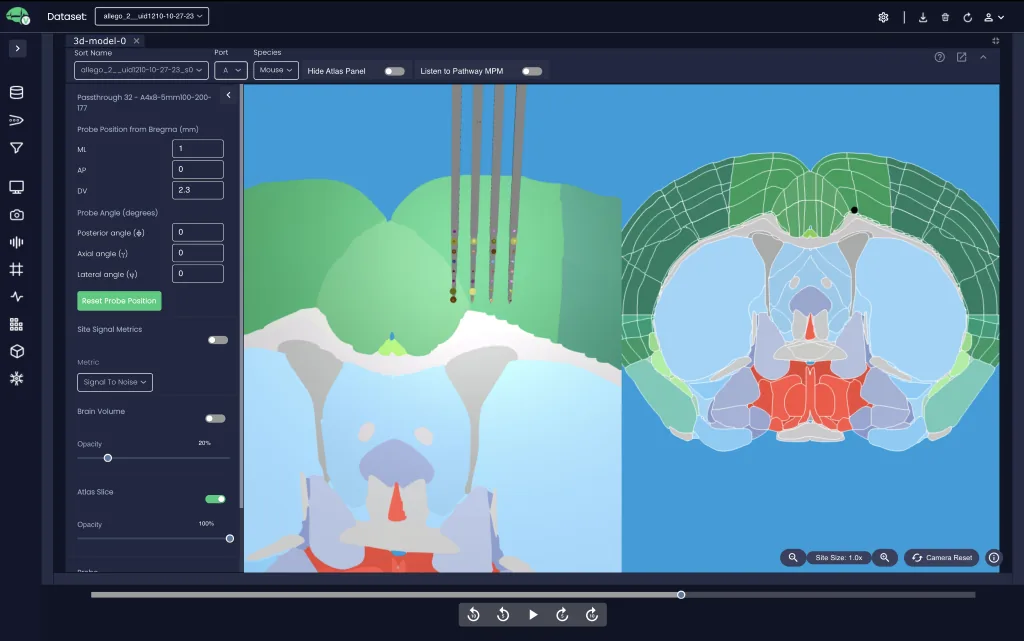This screenshot has width=1024, height=641.
Task: Open the Species dropdown
Action: [x=276, y=70]
